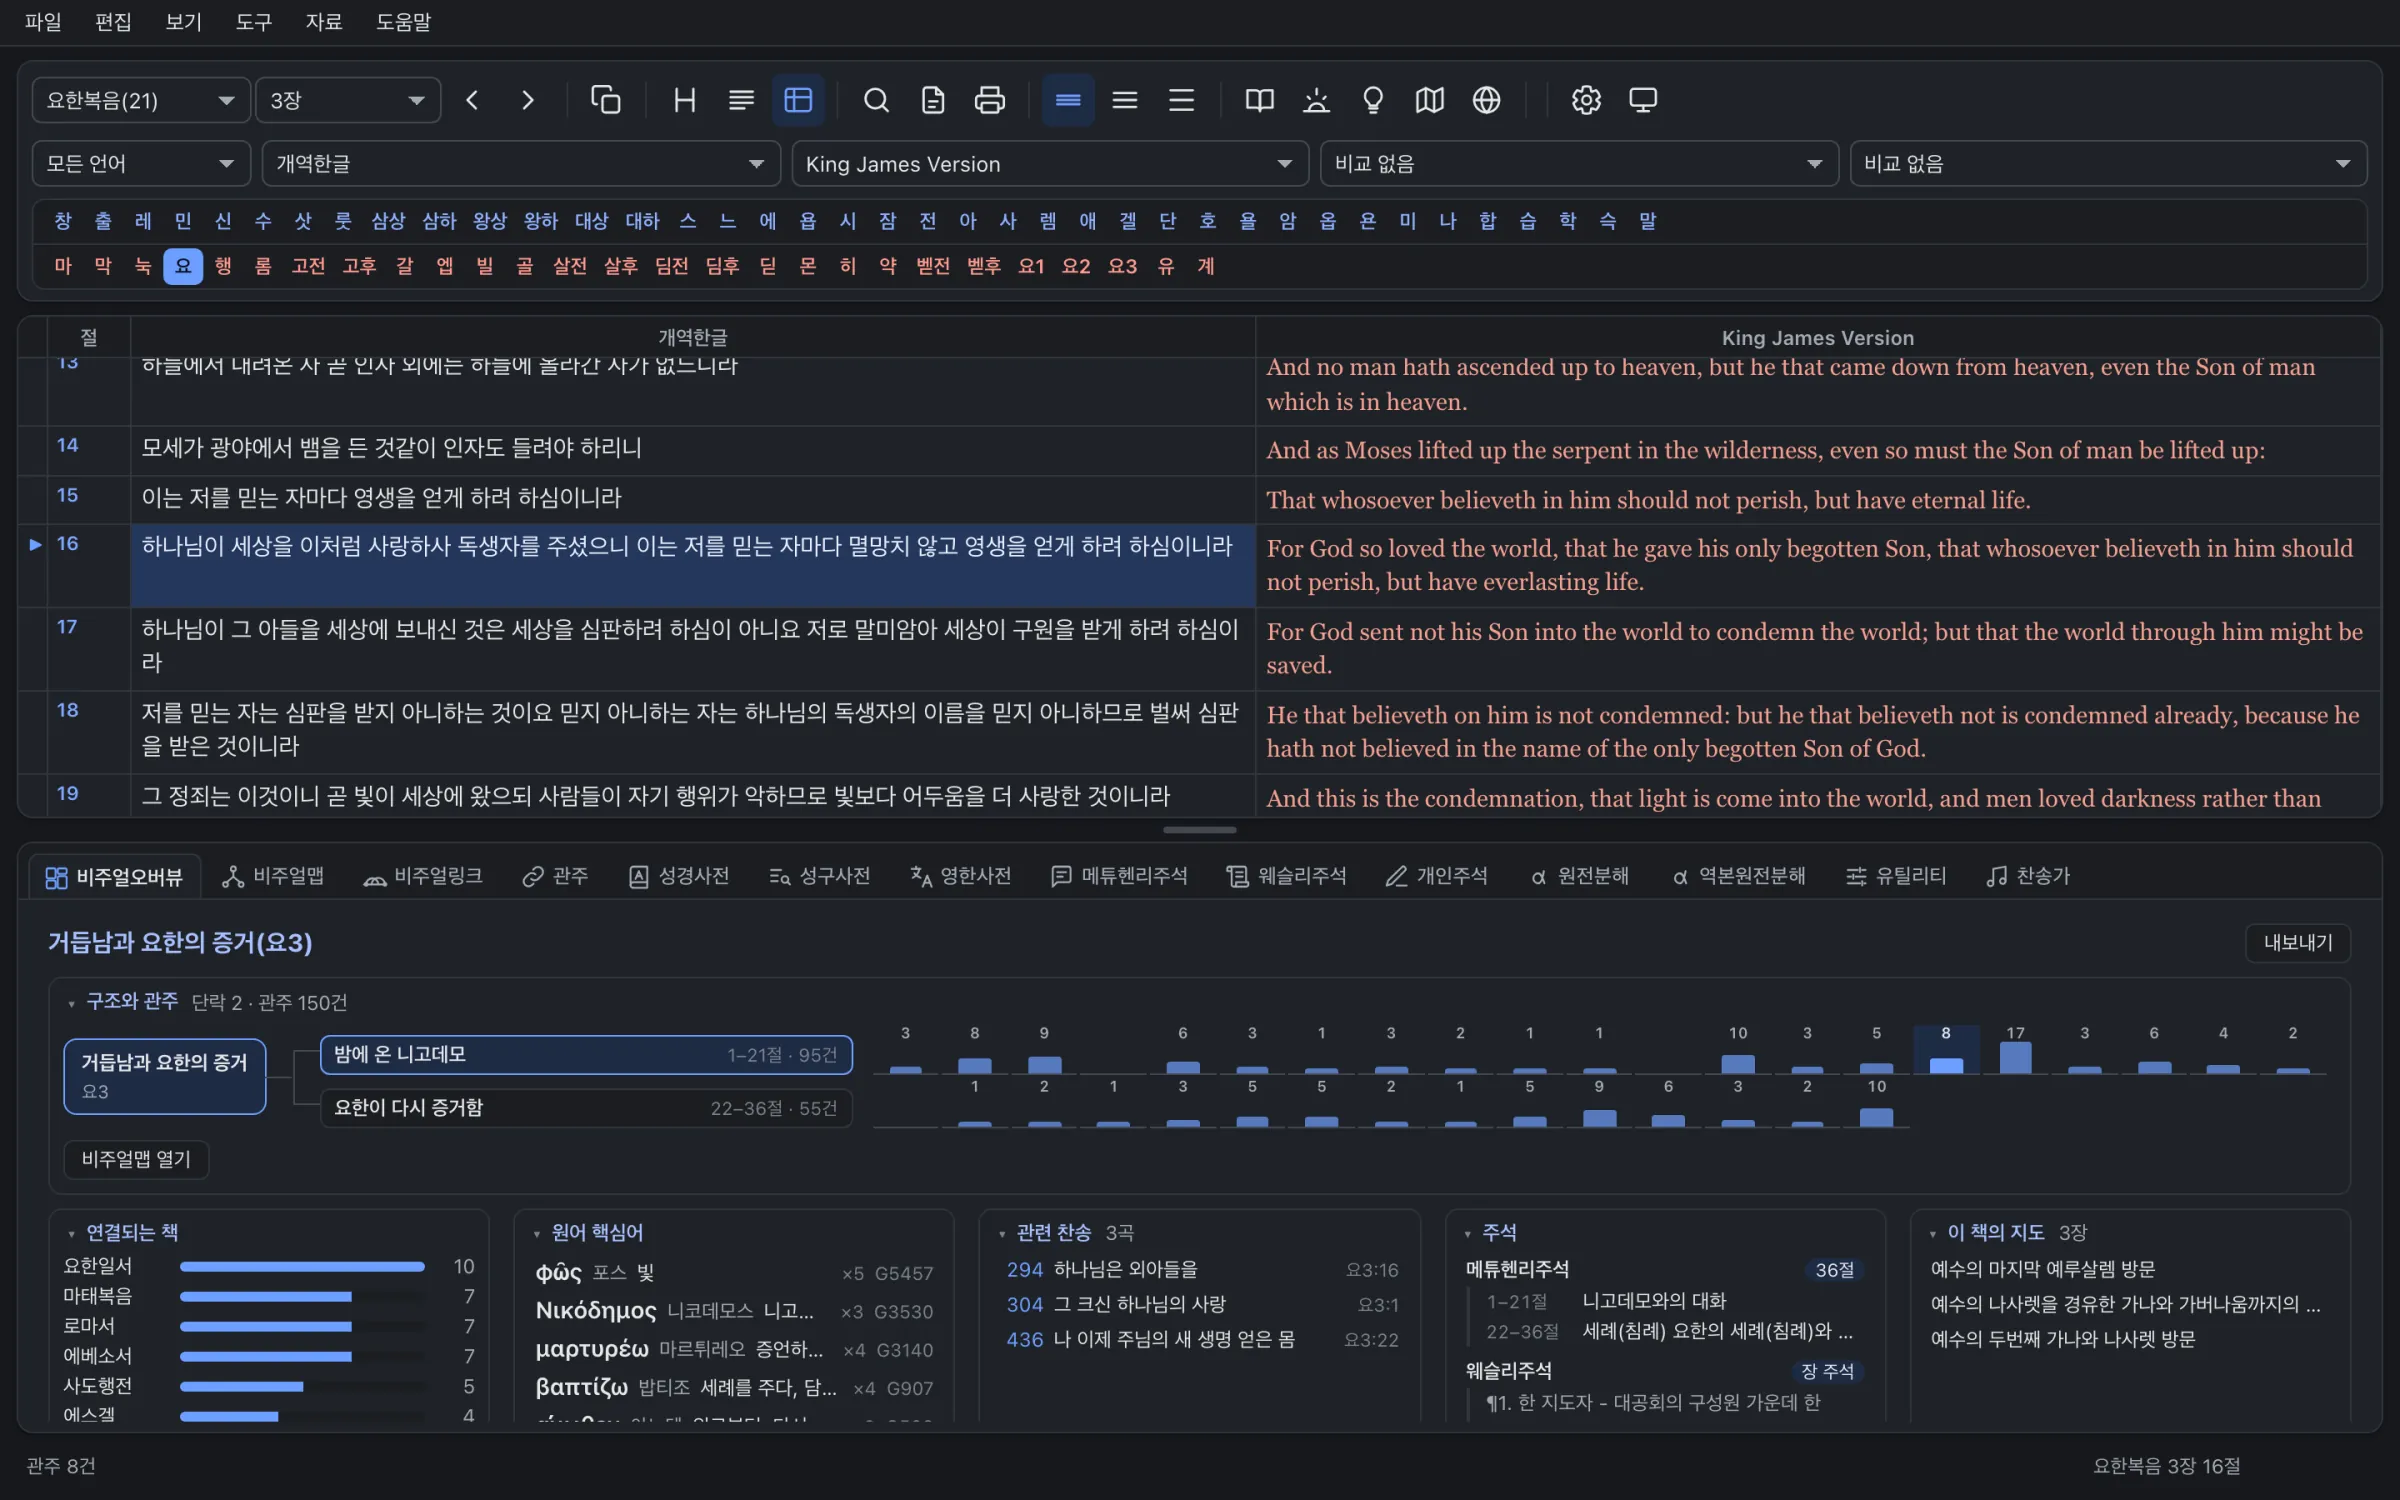Click the printer icon in toolbar
The width and height of the screenshot is (2400, 1500).
coord(989,100)
